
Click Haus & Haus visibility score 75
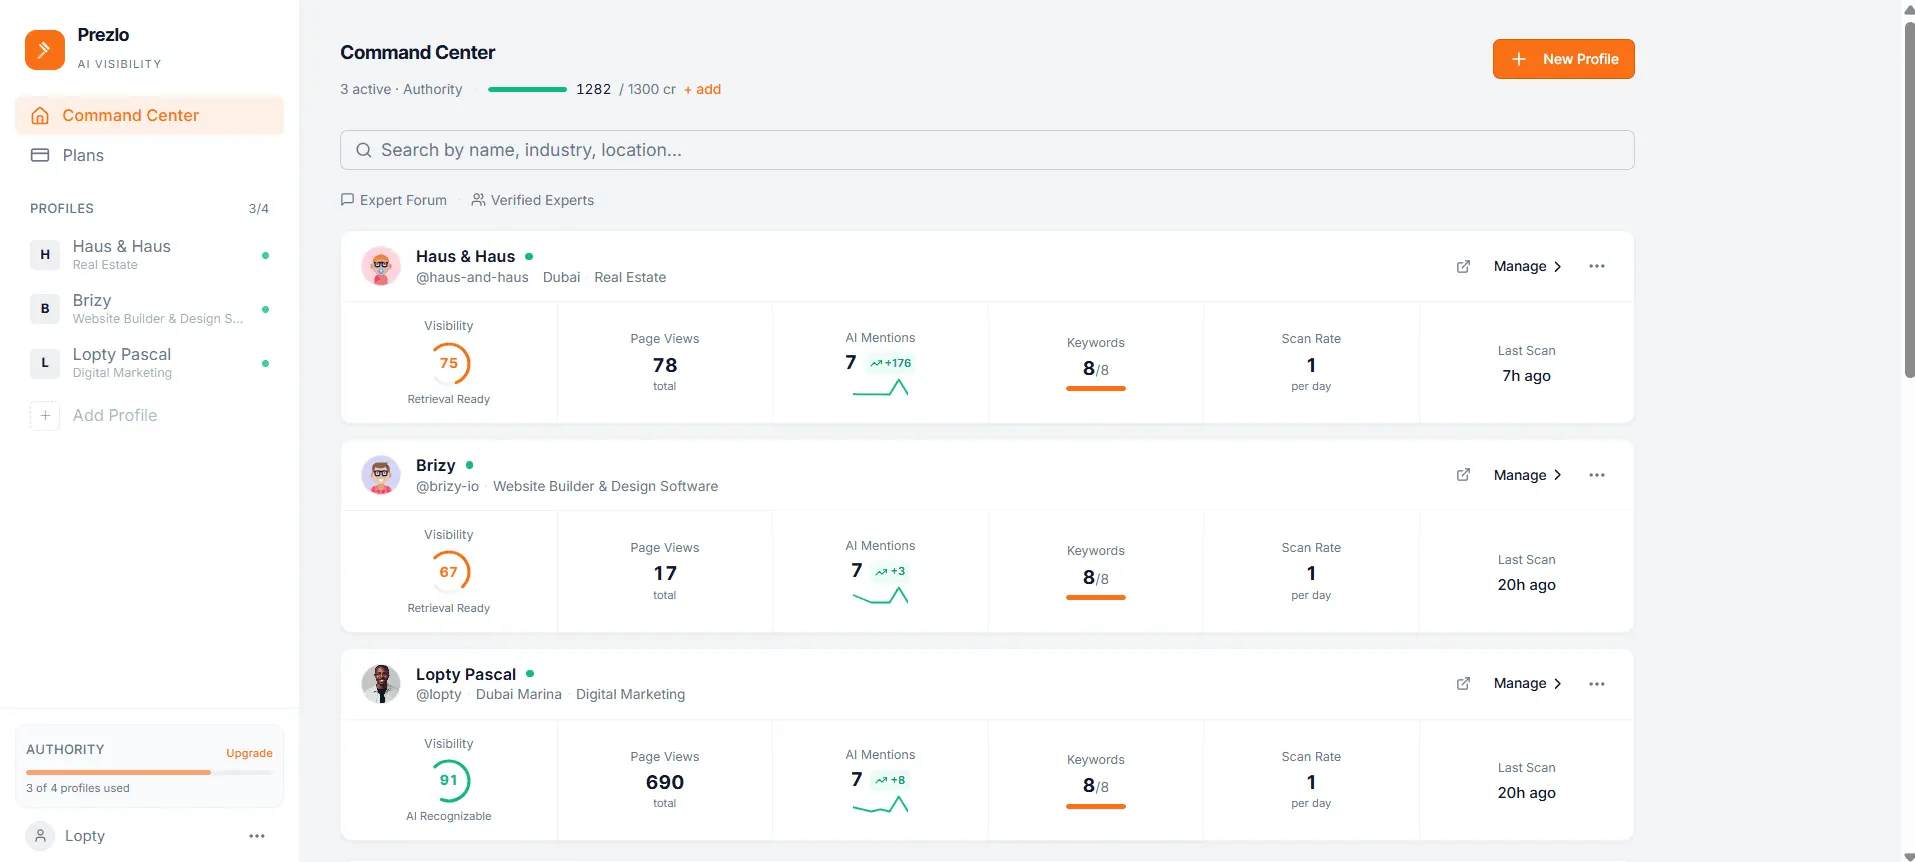point(449,363)
